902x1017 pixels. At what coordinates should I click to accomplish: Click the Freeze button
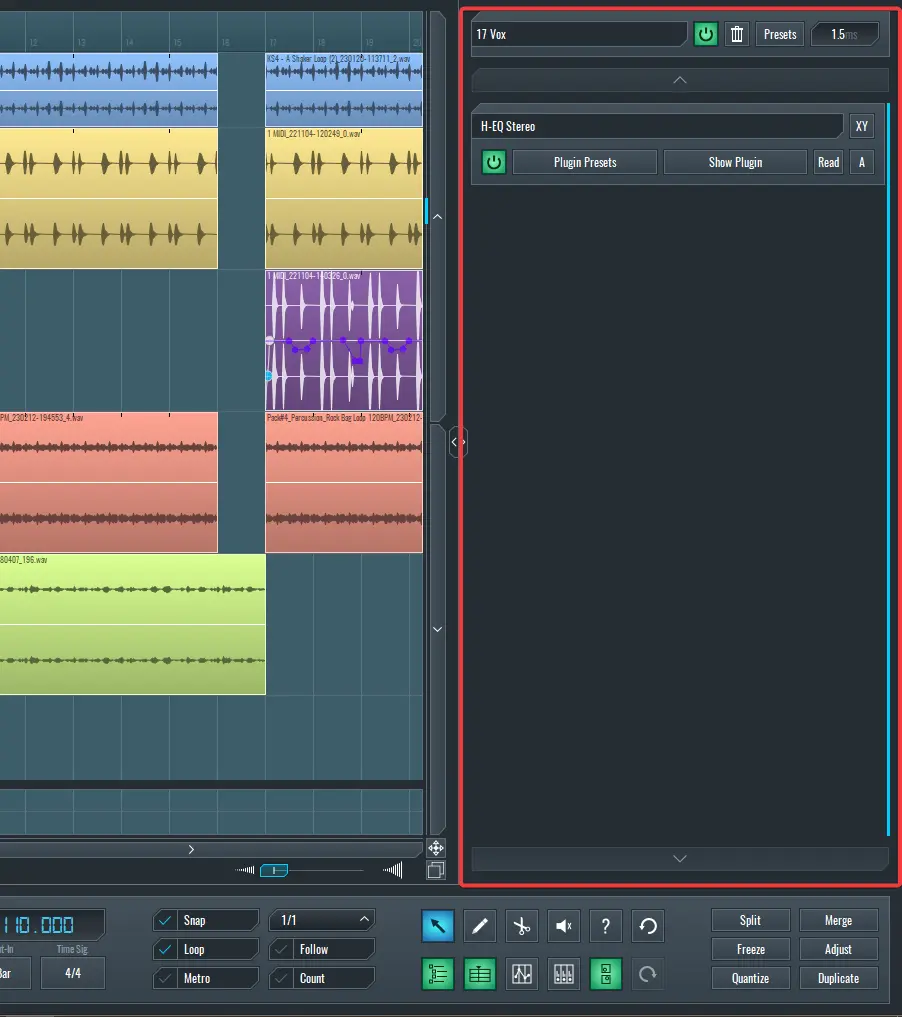(750, 950)
